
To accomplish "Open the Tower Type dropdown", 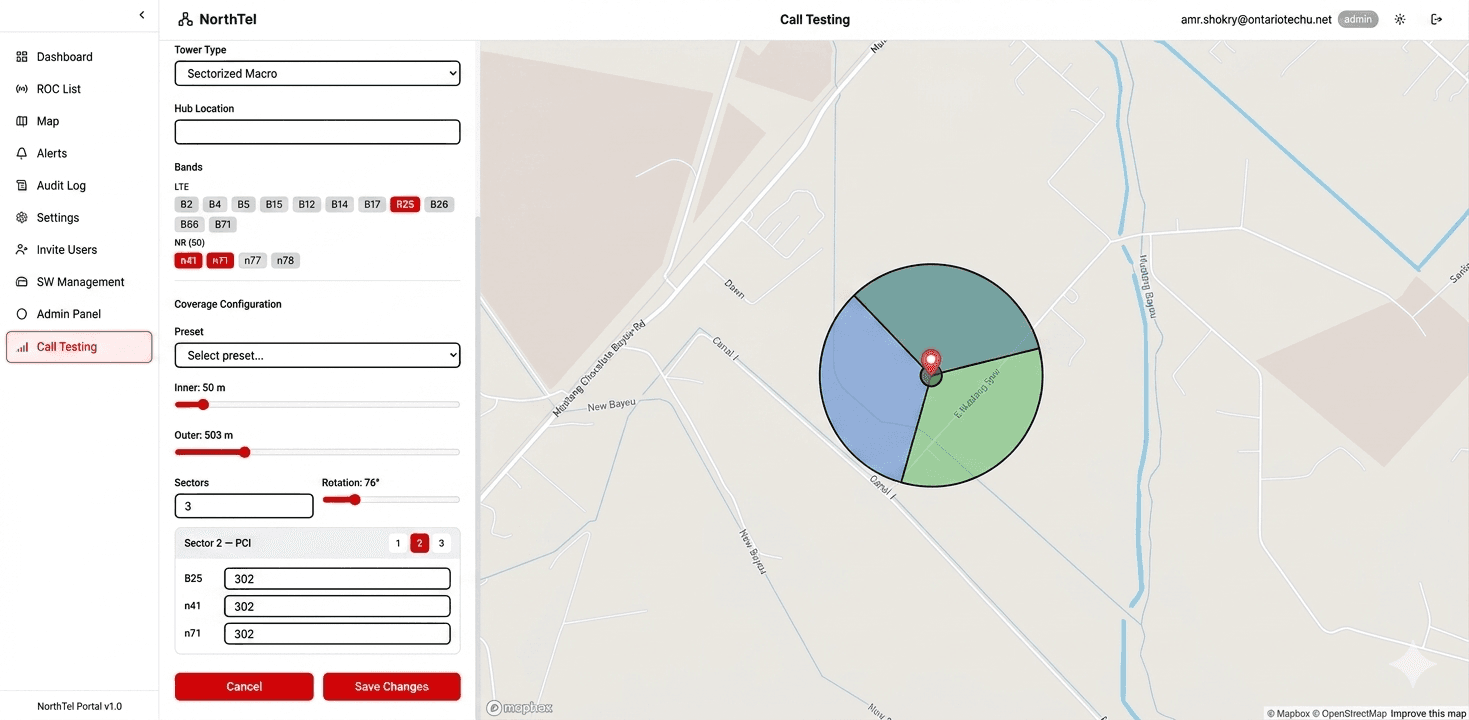I will coord(317,73).
